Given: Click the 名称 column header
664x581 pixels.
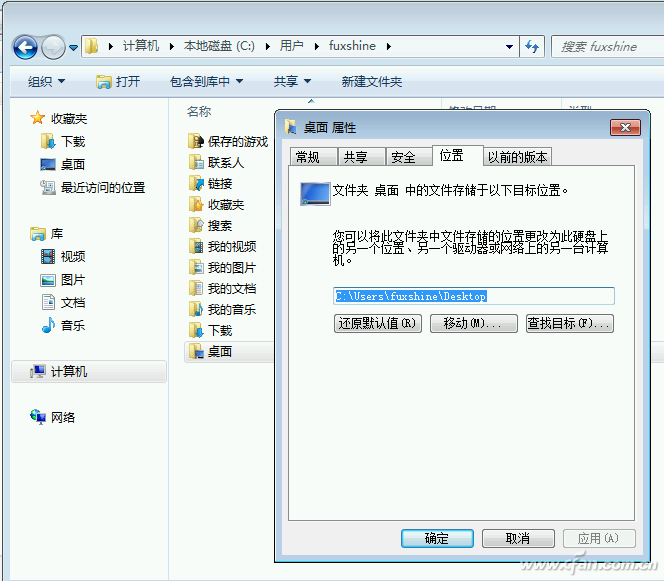Looking at the screenshot, I should (x=199, y=111).
